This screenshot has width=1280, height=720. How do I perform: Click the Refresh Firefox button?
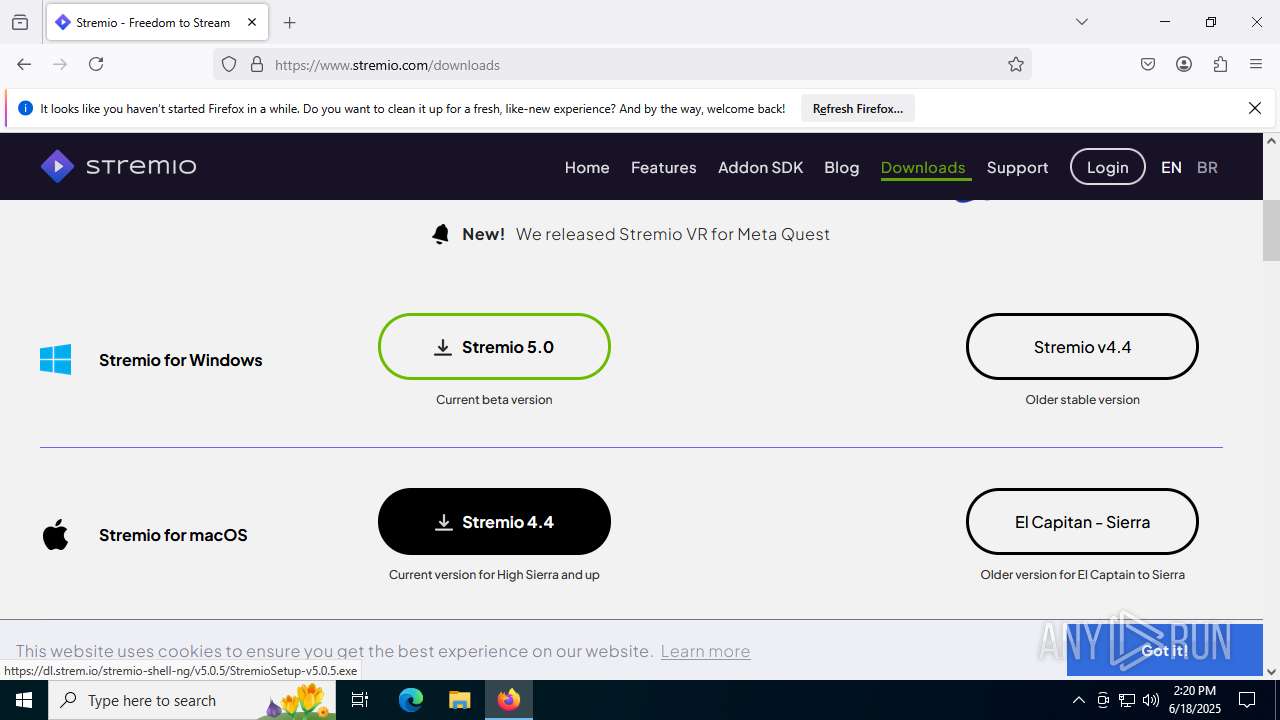pos(858,108)
